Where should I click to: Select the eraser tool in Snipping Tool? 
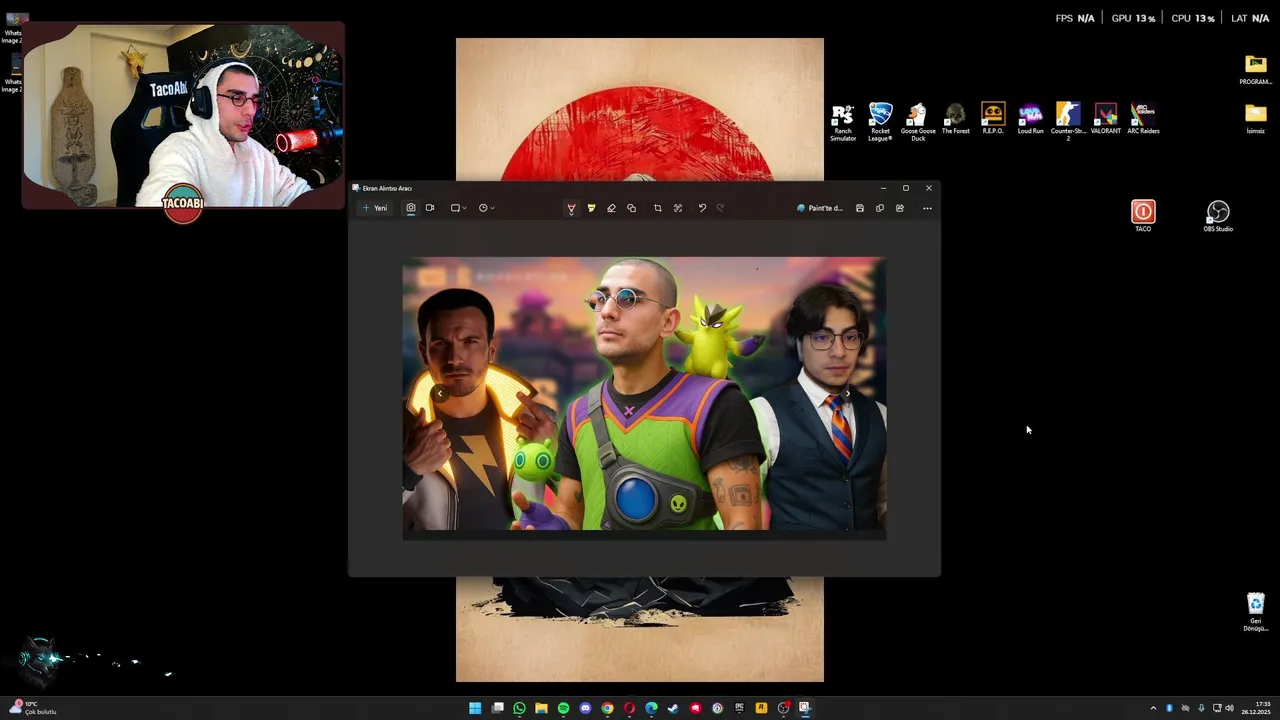[x=611, y=208]
